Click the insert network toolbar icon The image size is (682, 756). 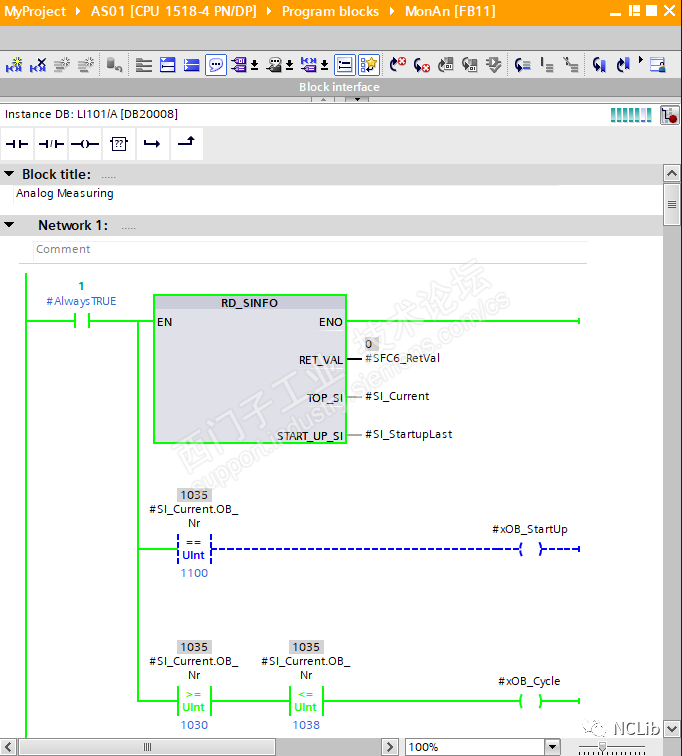[x=14, y=65]
